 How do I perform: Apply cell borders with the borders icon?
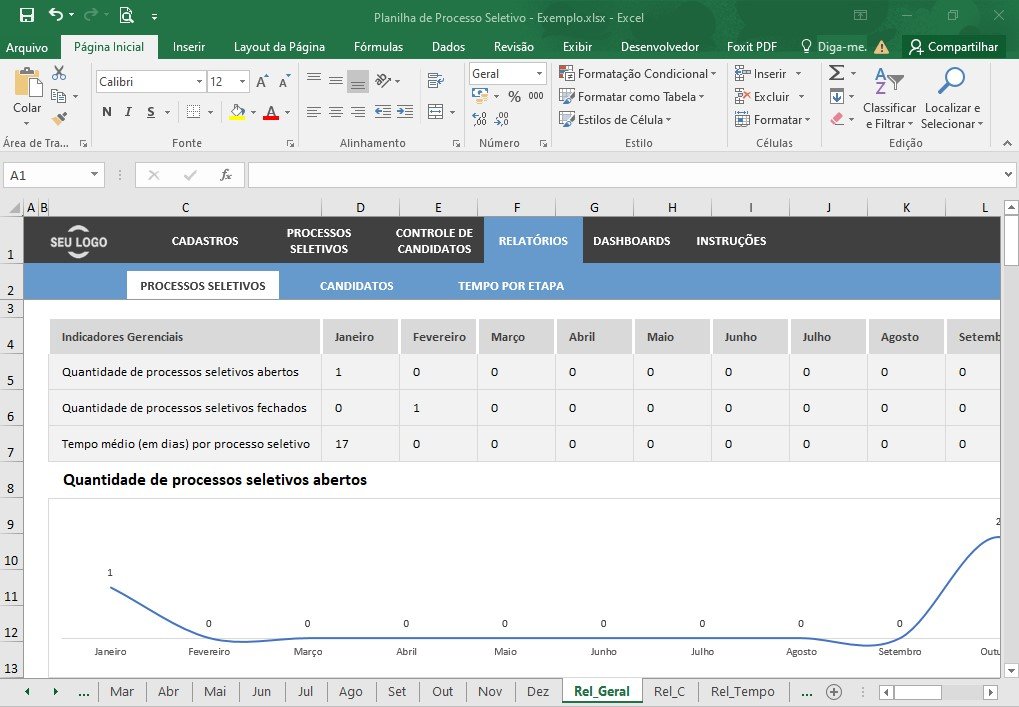[194, 112]
